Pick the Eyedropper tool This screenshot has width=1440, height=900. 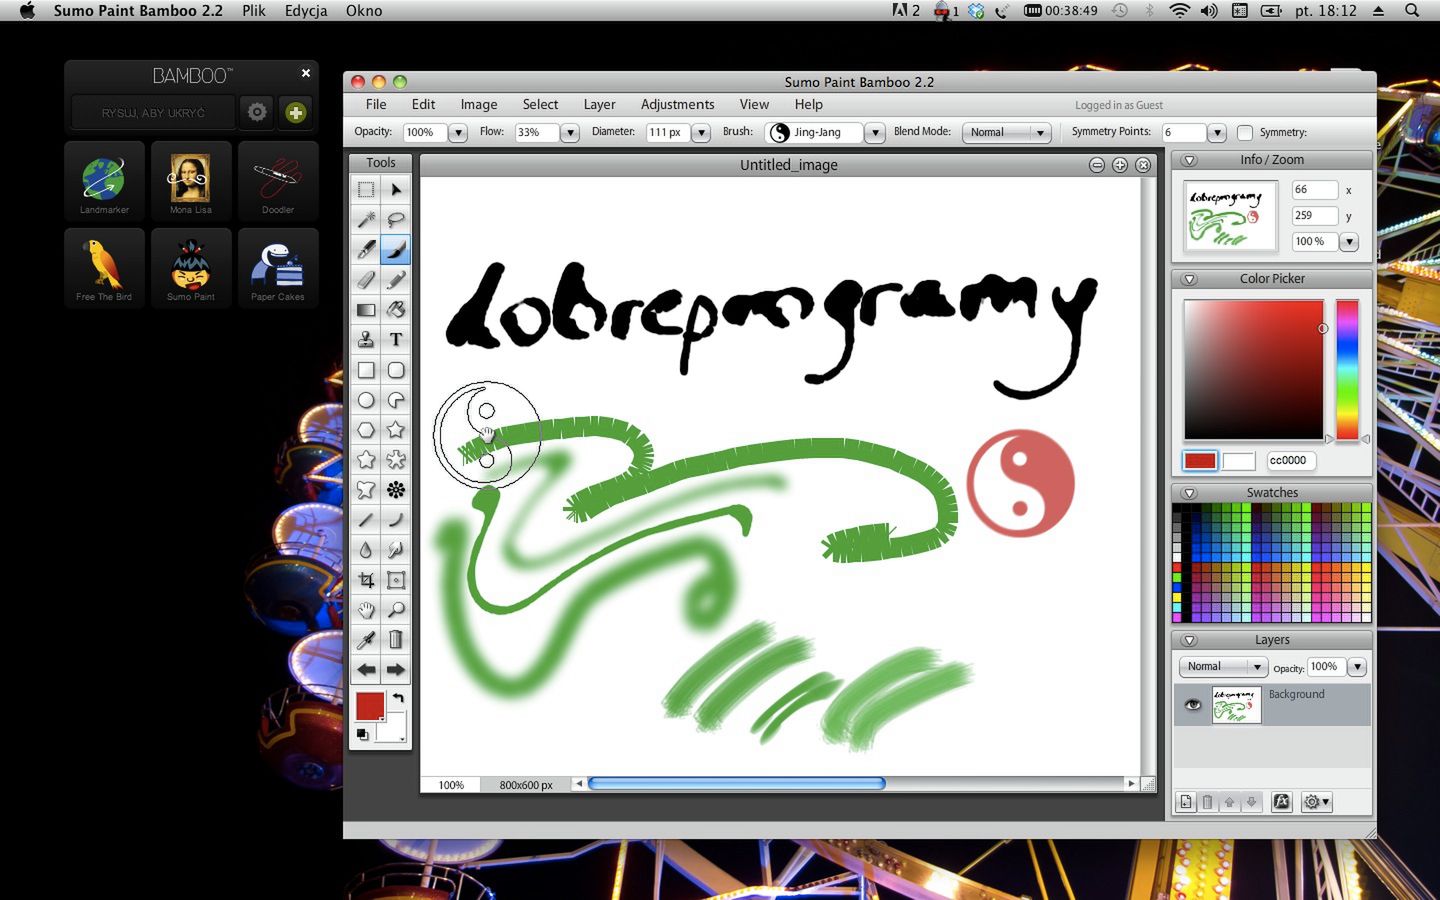(366, 639)
